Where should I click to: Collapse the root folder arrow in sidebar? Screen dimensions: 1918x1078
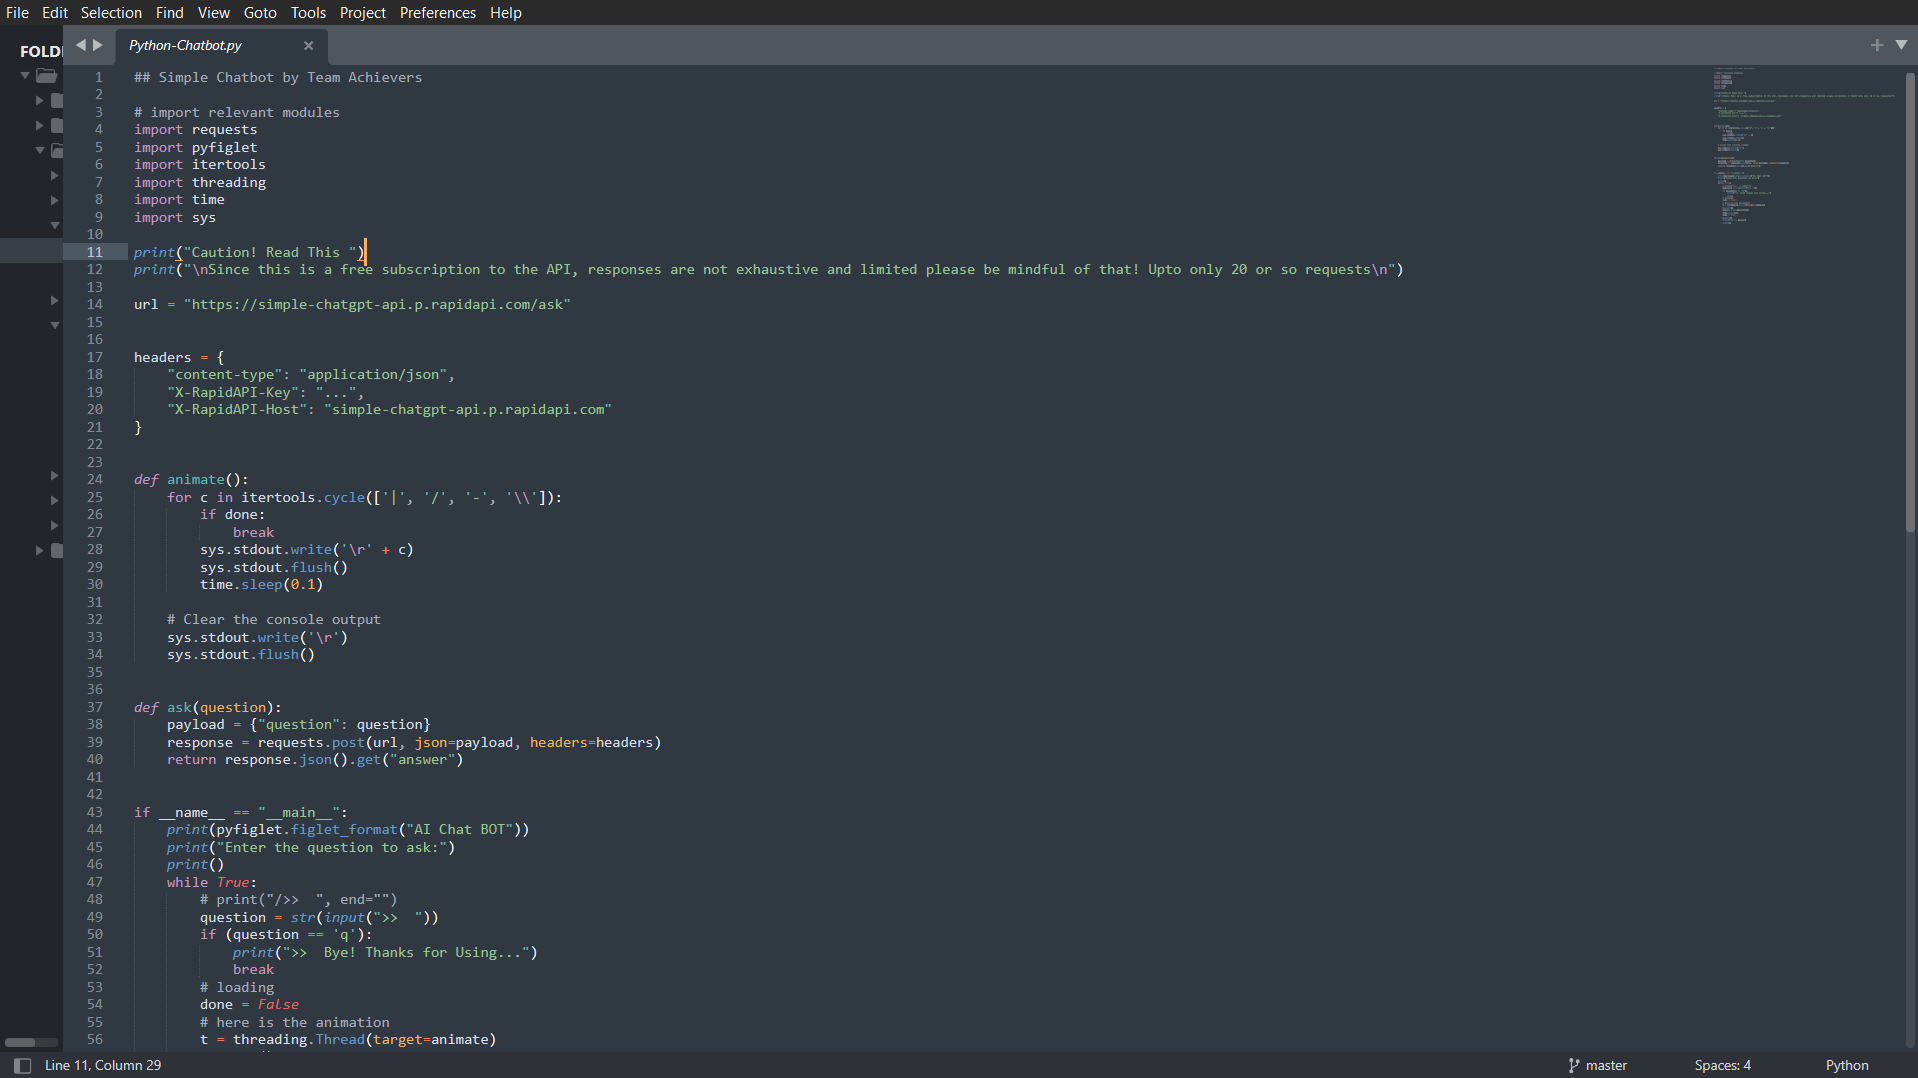(25, 76)
